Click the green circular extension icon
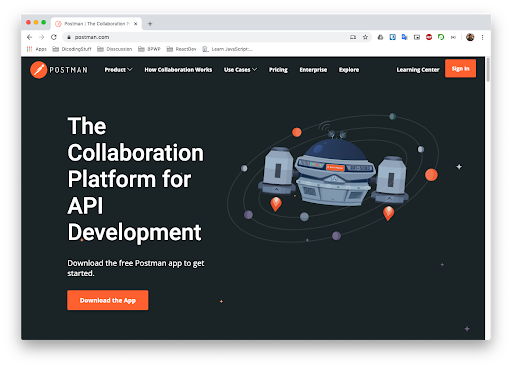This screenshot has width=512, height=368. [441, 37]
